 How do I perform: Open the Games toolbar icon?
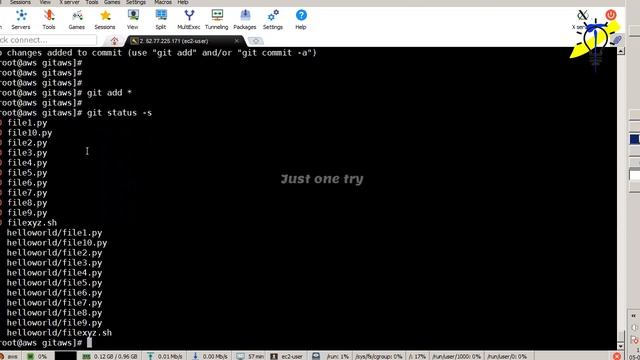[77, 20]
